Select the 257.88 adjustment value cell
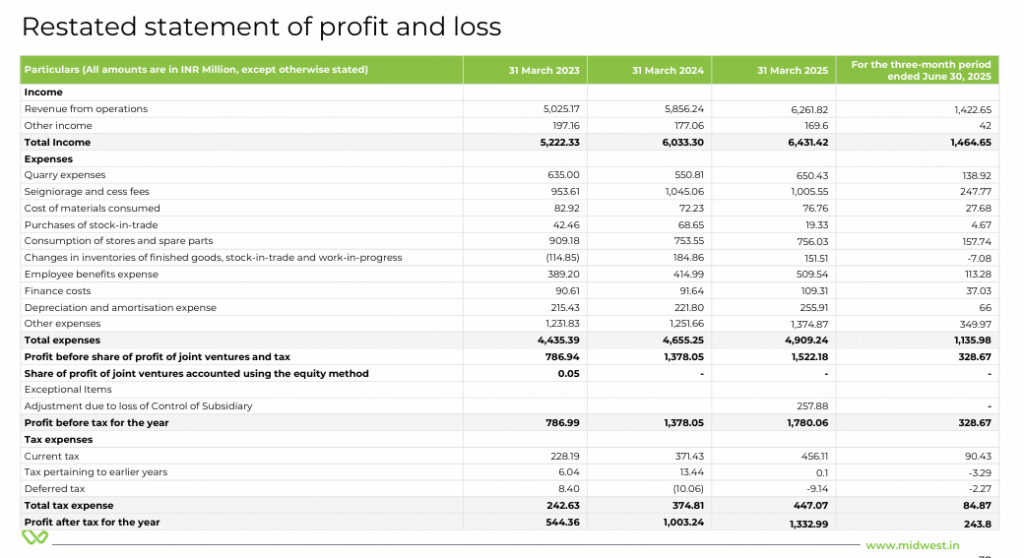 click(810, 406)
